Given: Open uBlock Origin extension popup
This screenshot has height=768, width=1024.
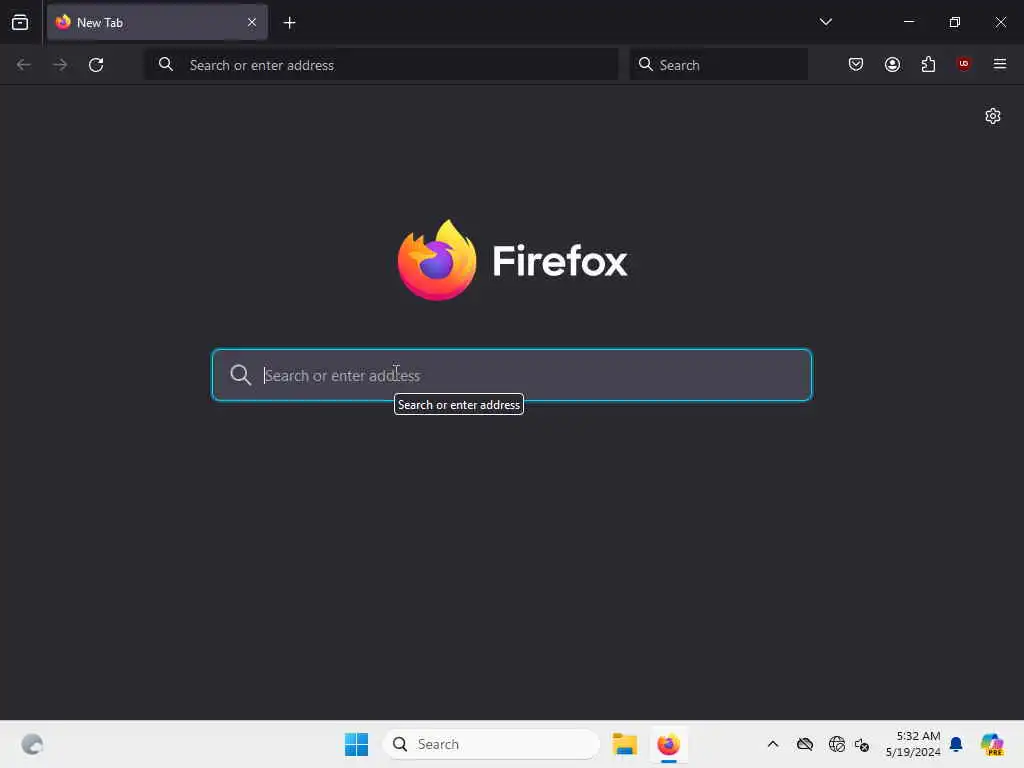Looking at the screenshot, I should [x=963, y=64].
